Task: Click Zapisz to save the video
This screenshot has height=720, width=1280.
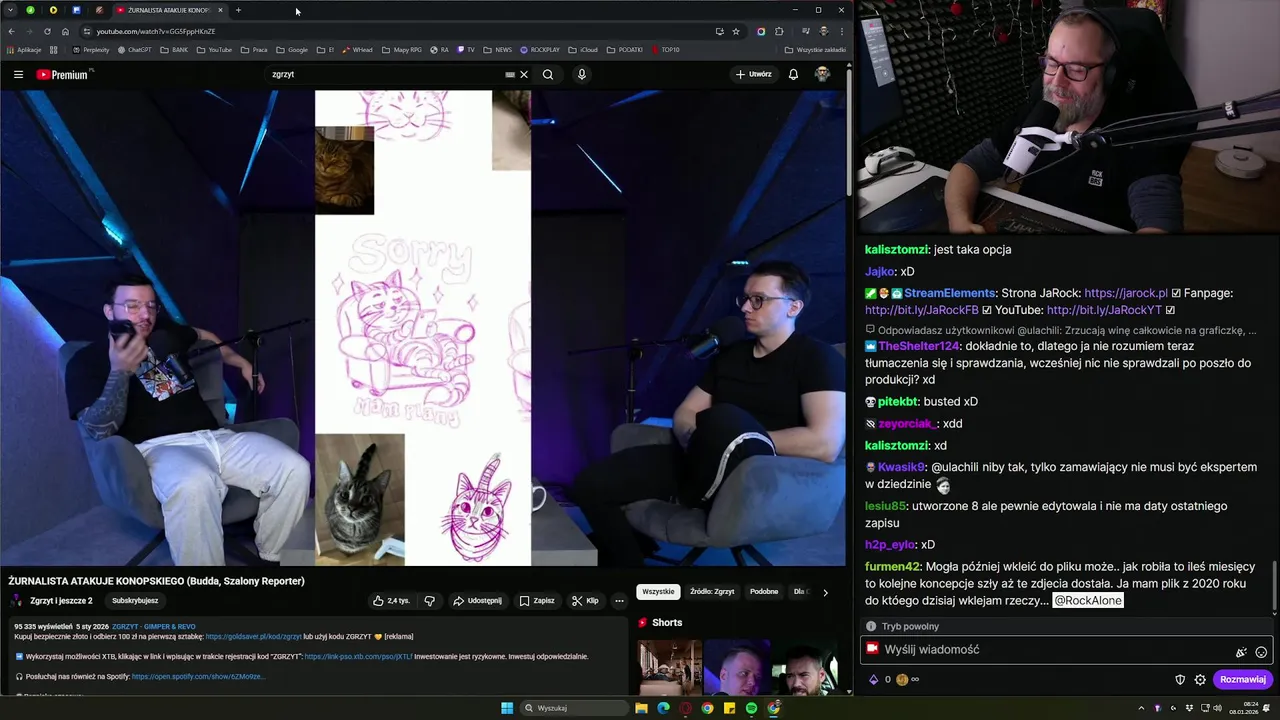Action: 537,601
